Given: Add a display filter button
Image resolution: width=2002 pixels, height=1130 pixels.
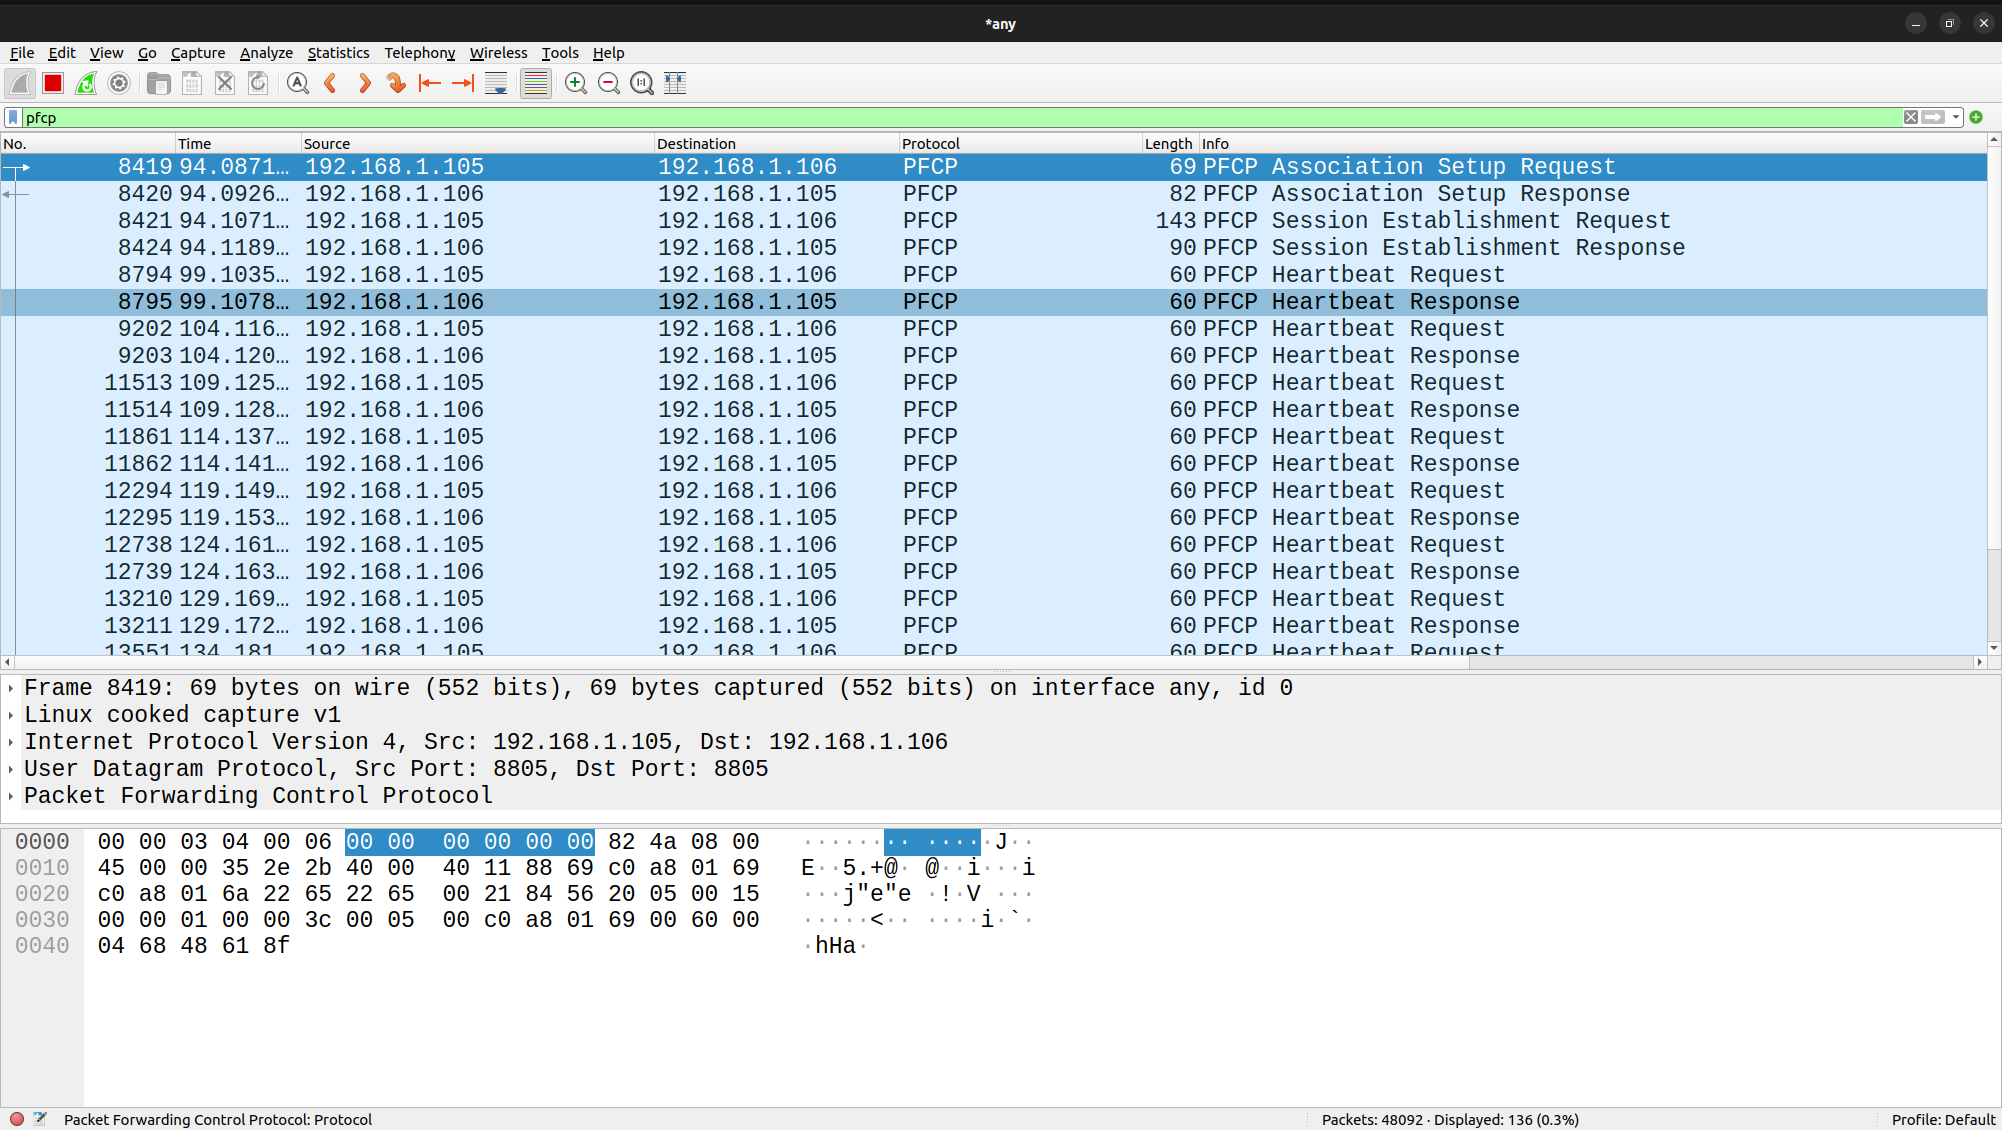Looking at the screenshot, I should coord(1976,118).
